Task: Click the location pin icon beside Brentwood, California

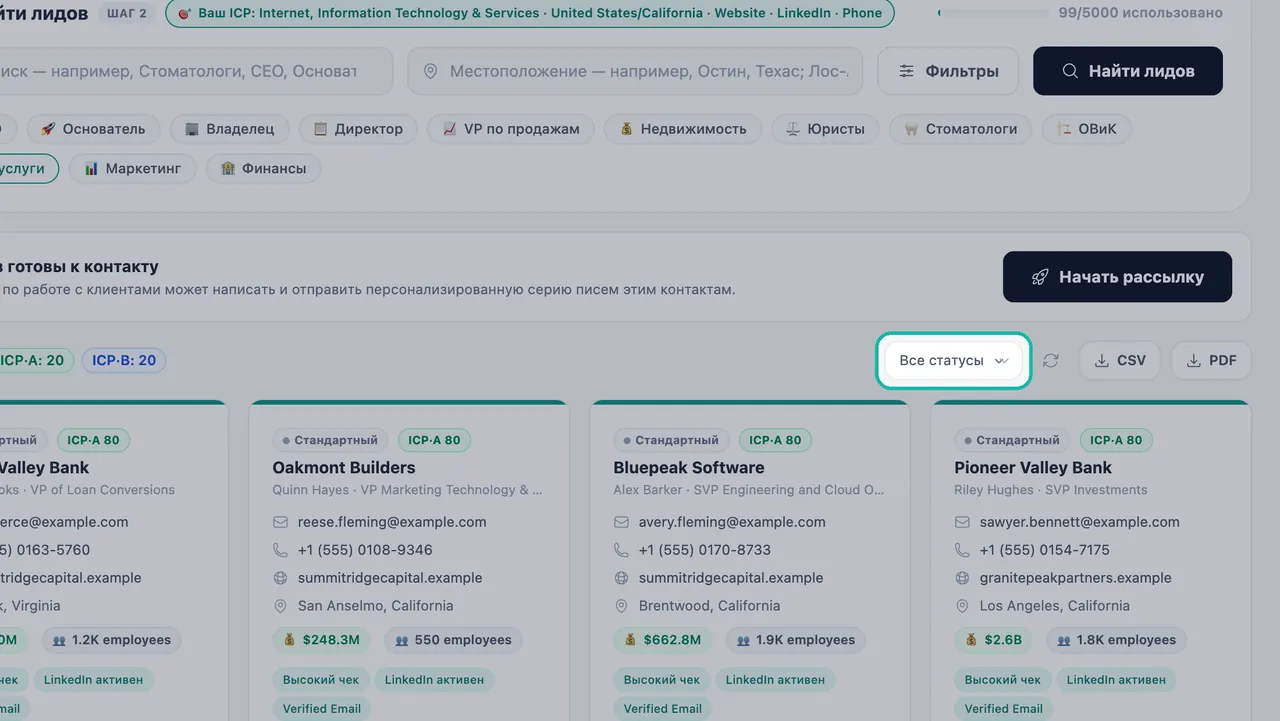Action: (x=621, y=606)
